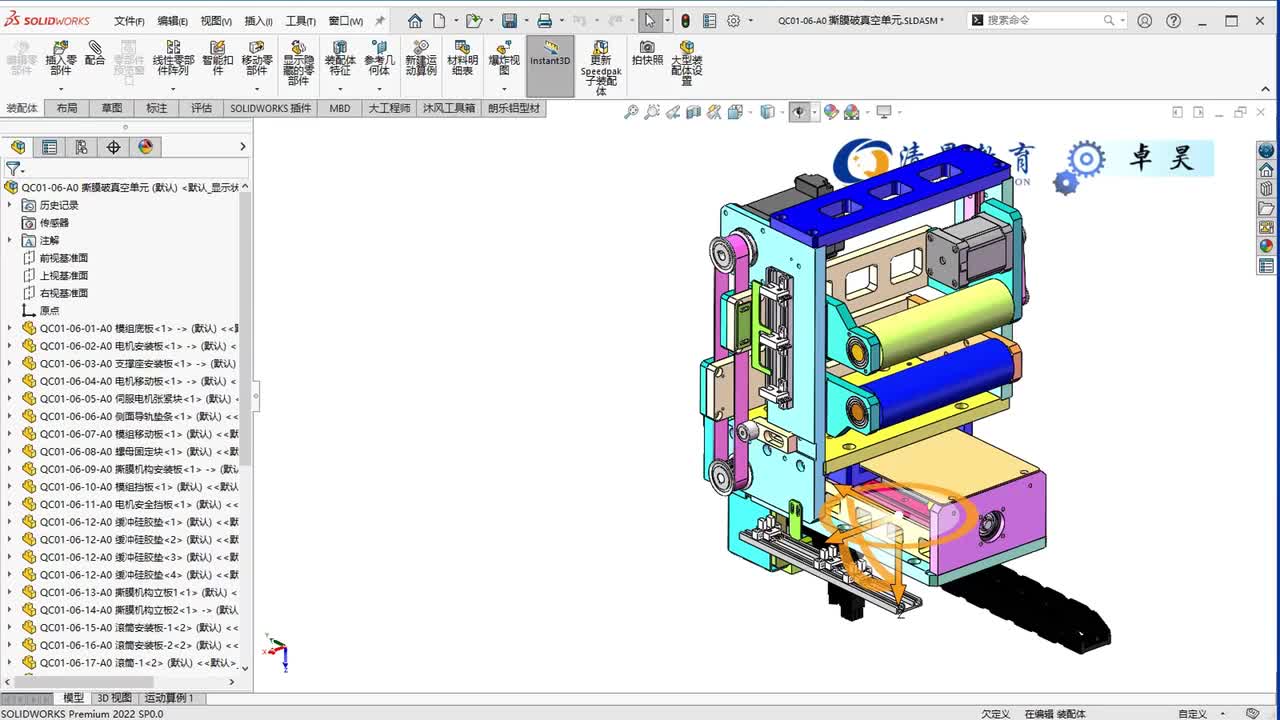The image size is (1280, 720).
Task: Open the Options gear dropdown arrow
Action: tap(750, 20)
